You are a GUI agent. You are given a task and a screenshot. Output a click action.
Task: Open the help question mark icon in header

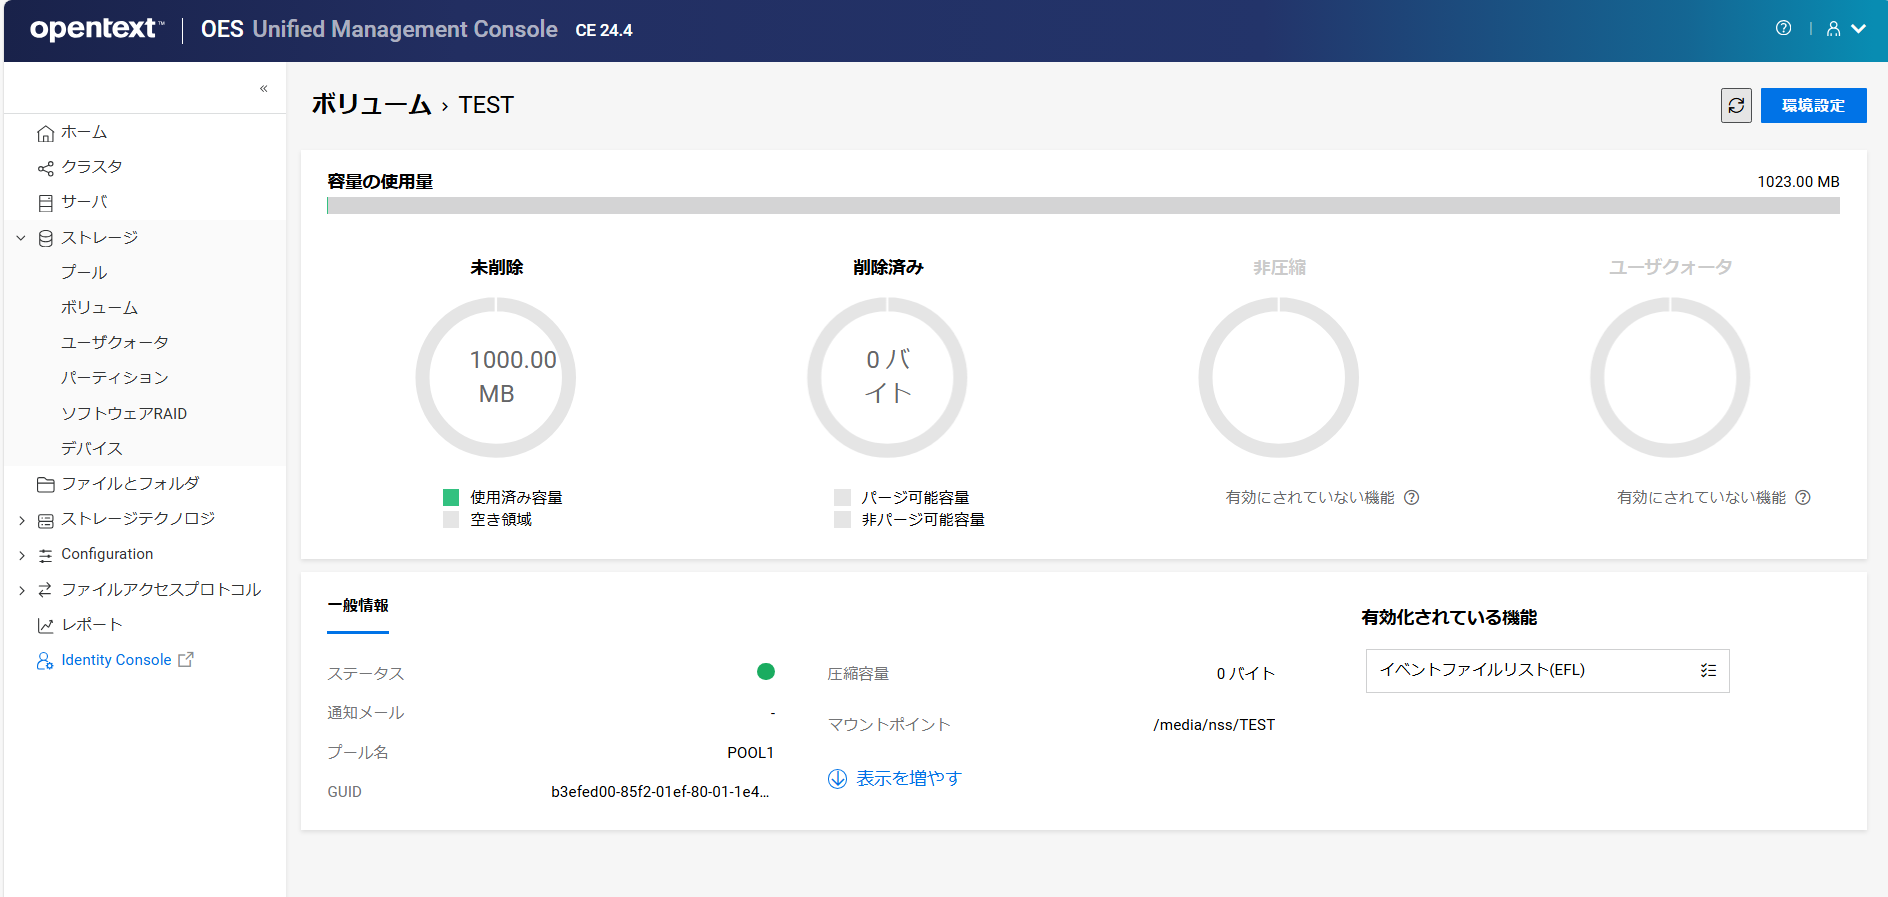tap(1783, 28)
